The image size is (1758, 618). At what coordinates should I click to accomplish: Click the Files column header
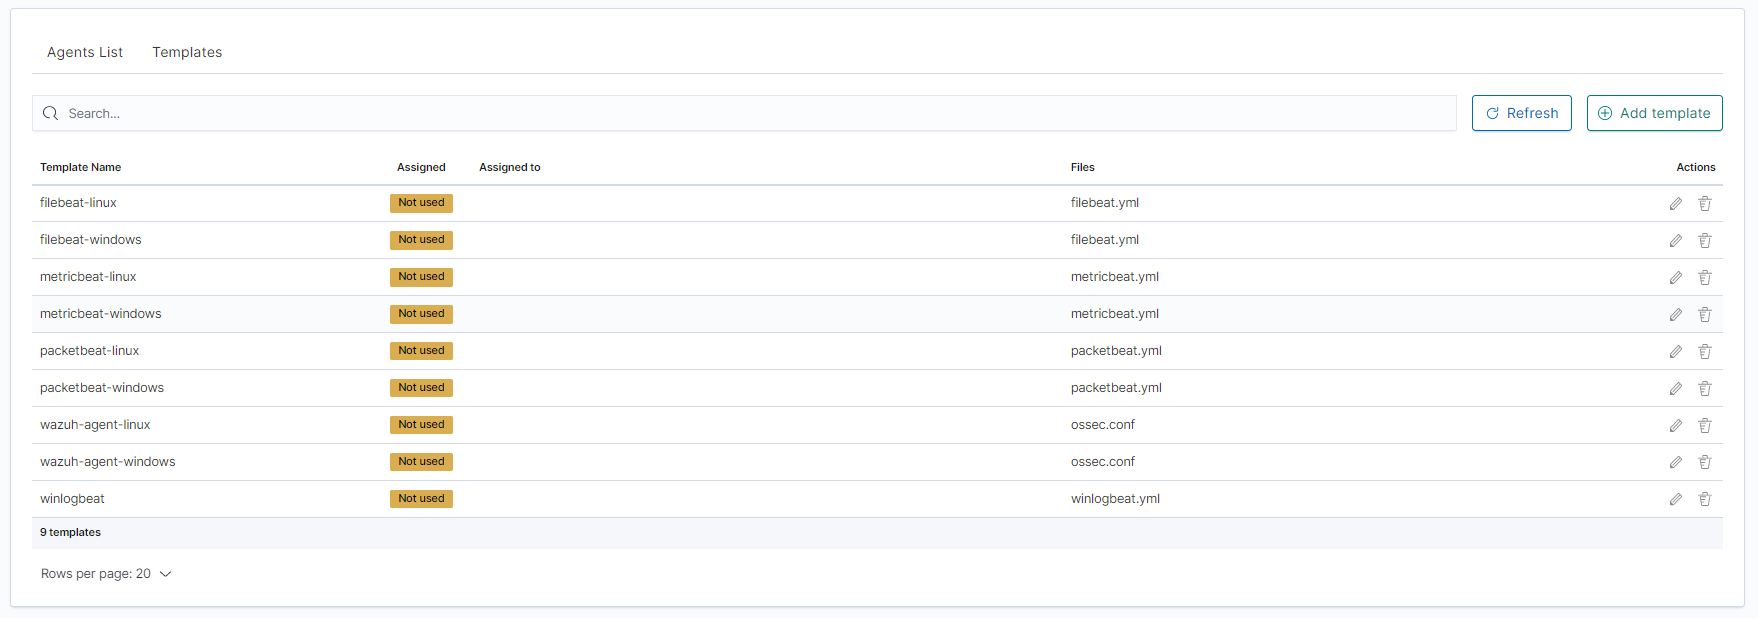coord(1082,167)
